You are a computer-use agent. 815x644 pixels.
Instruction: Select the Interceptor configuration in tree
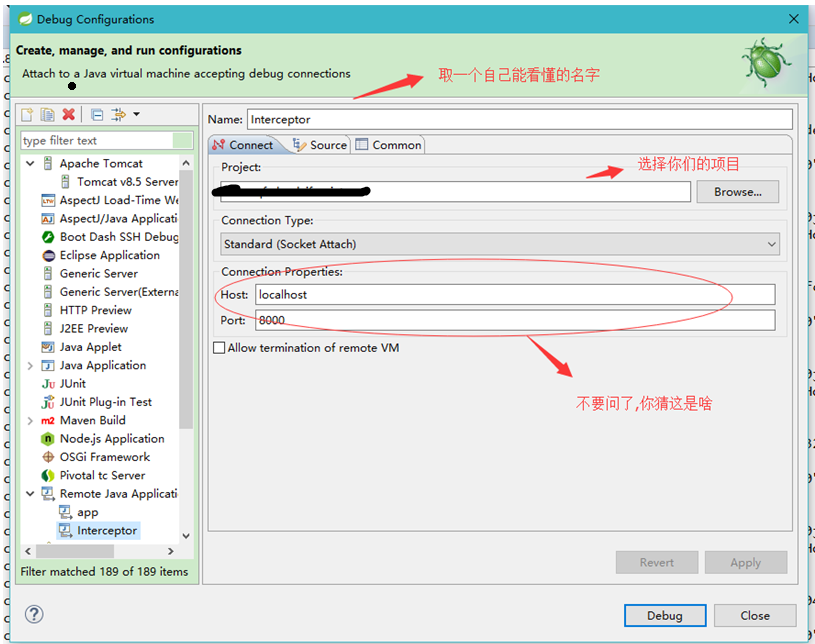[x=98, y=531]
